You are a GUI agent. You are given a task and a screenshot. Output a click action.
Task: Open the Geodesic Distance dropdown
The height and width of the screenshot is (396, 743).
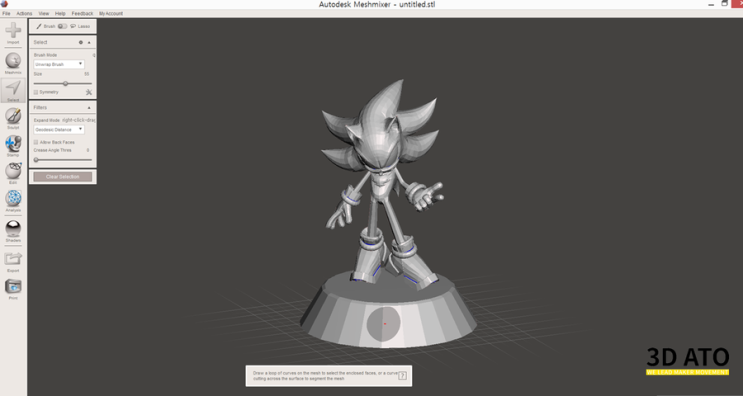[x=59, y=129]
